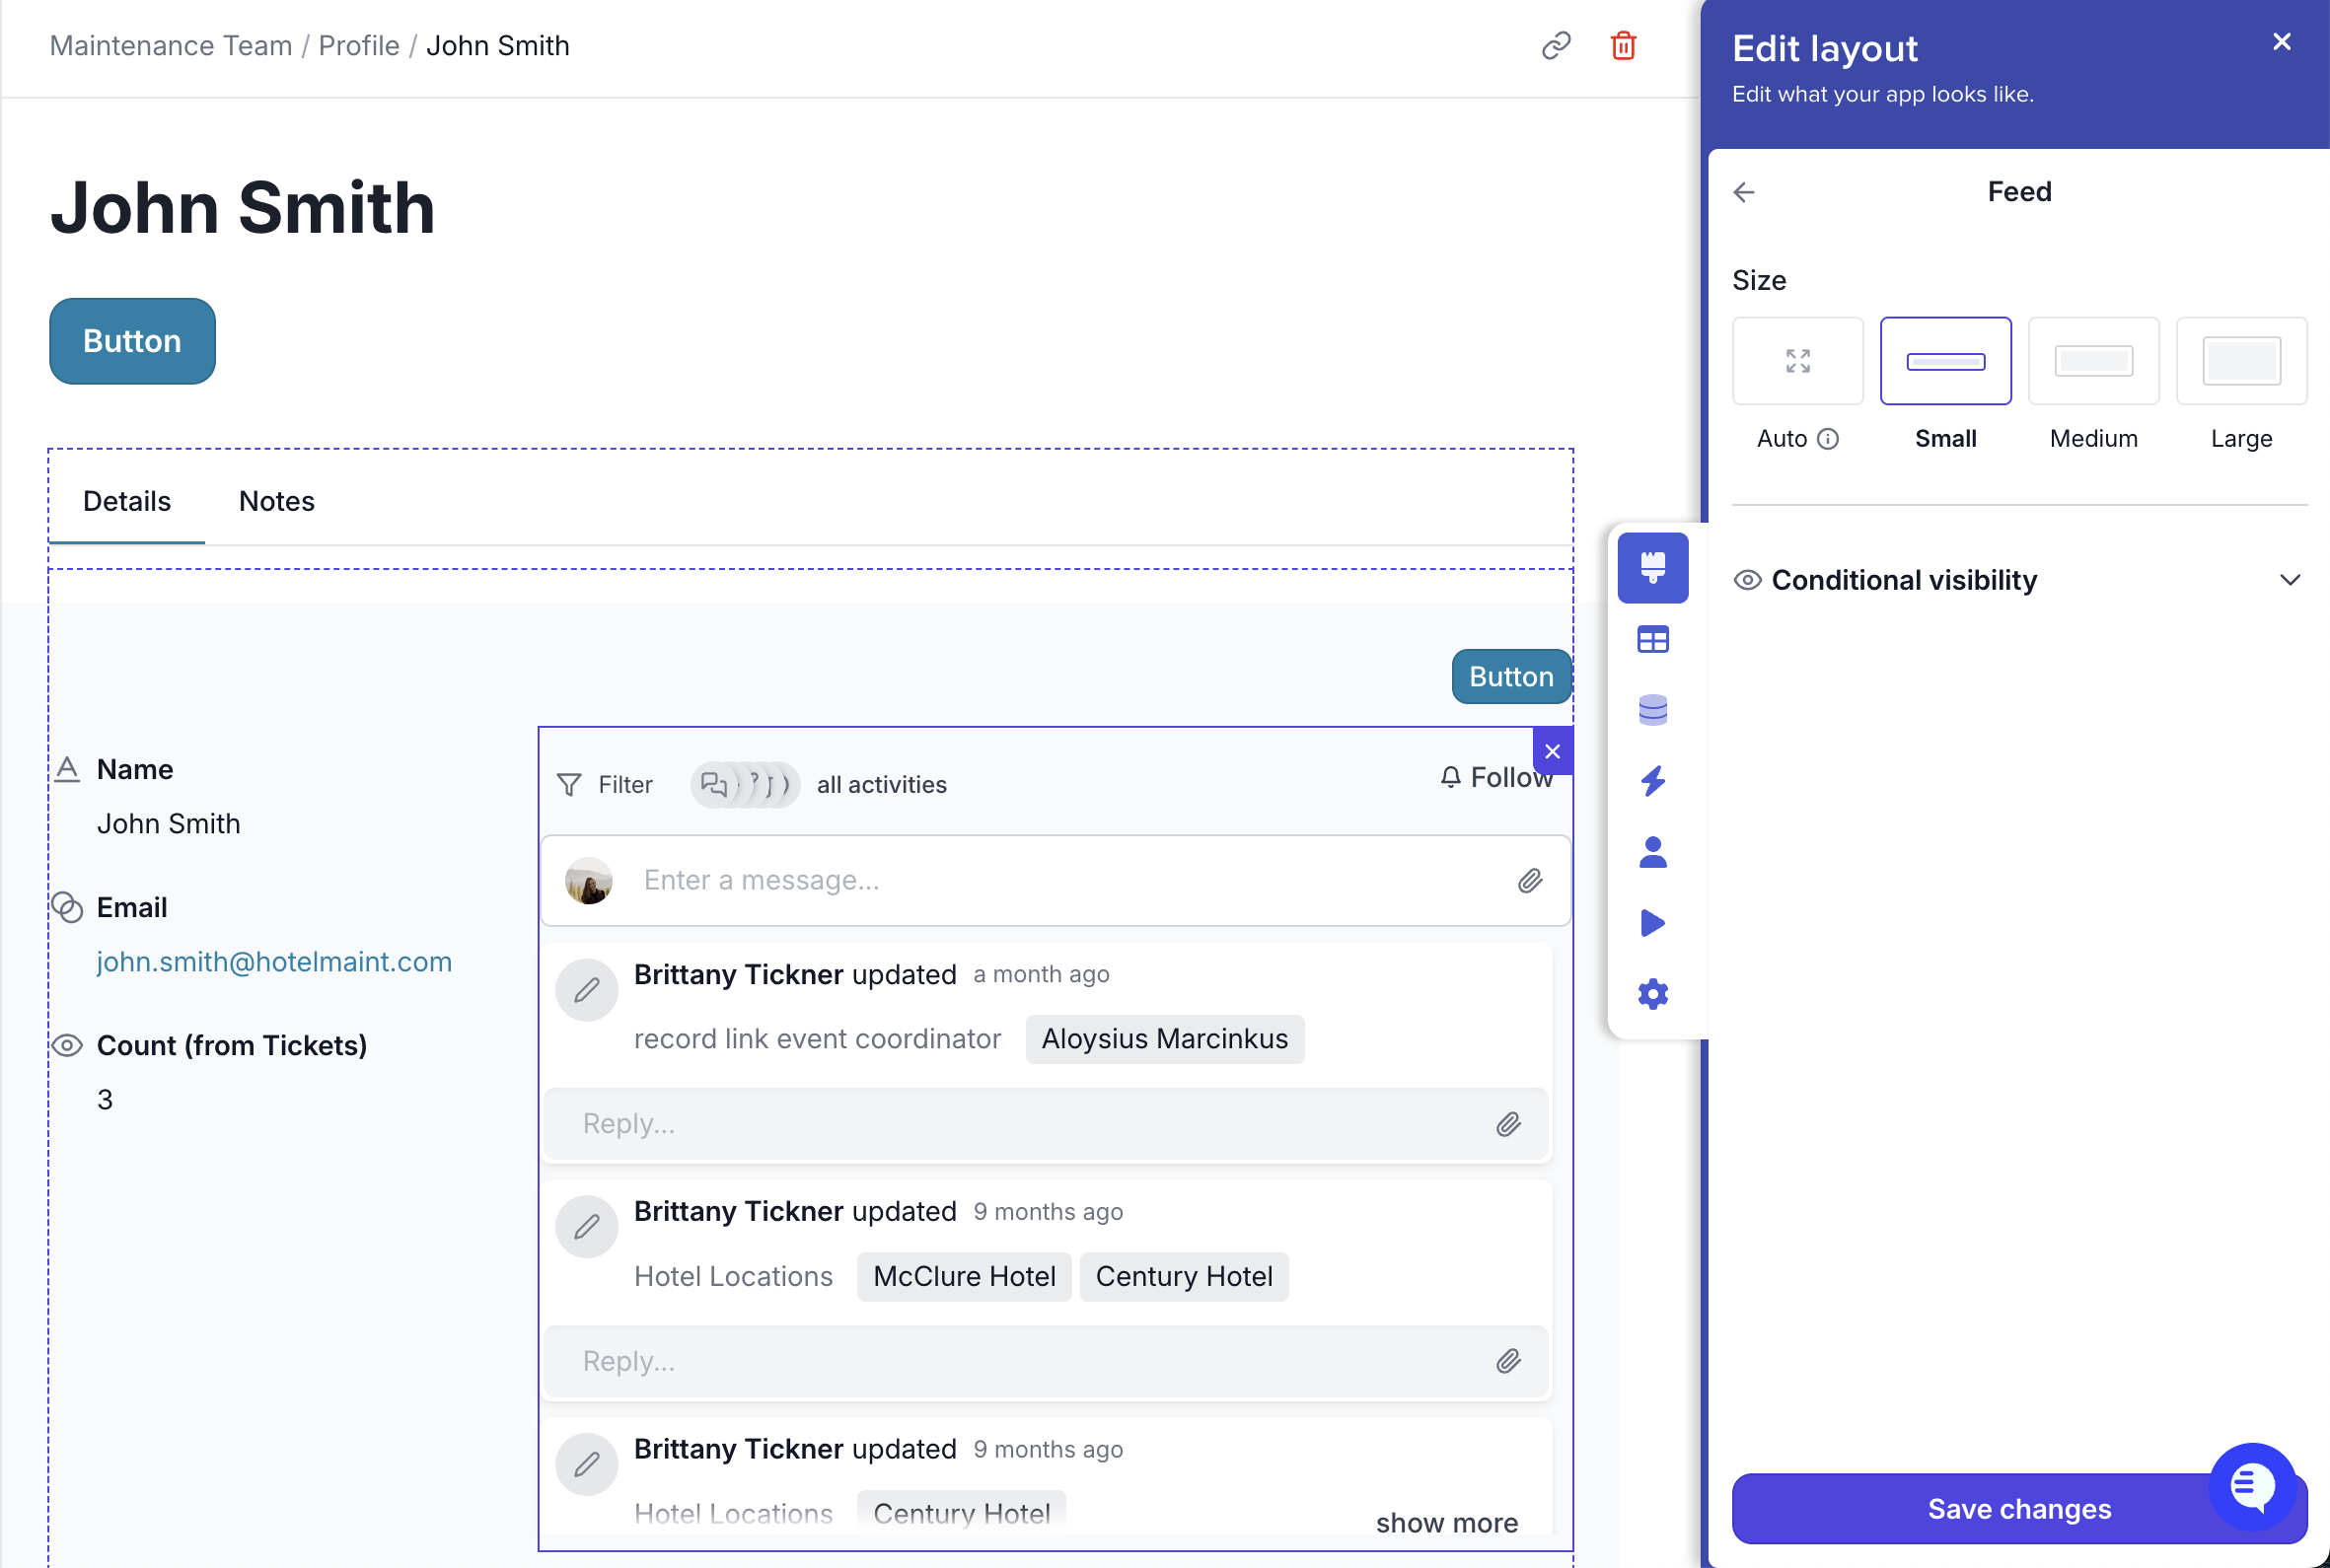Click the play preview icon in sidebar
The image size is (2330, 1568).
click(1652, 923)
